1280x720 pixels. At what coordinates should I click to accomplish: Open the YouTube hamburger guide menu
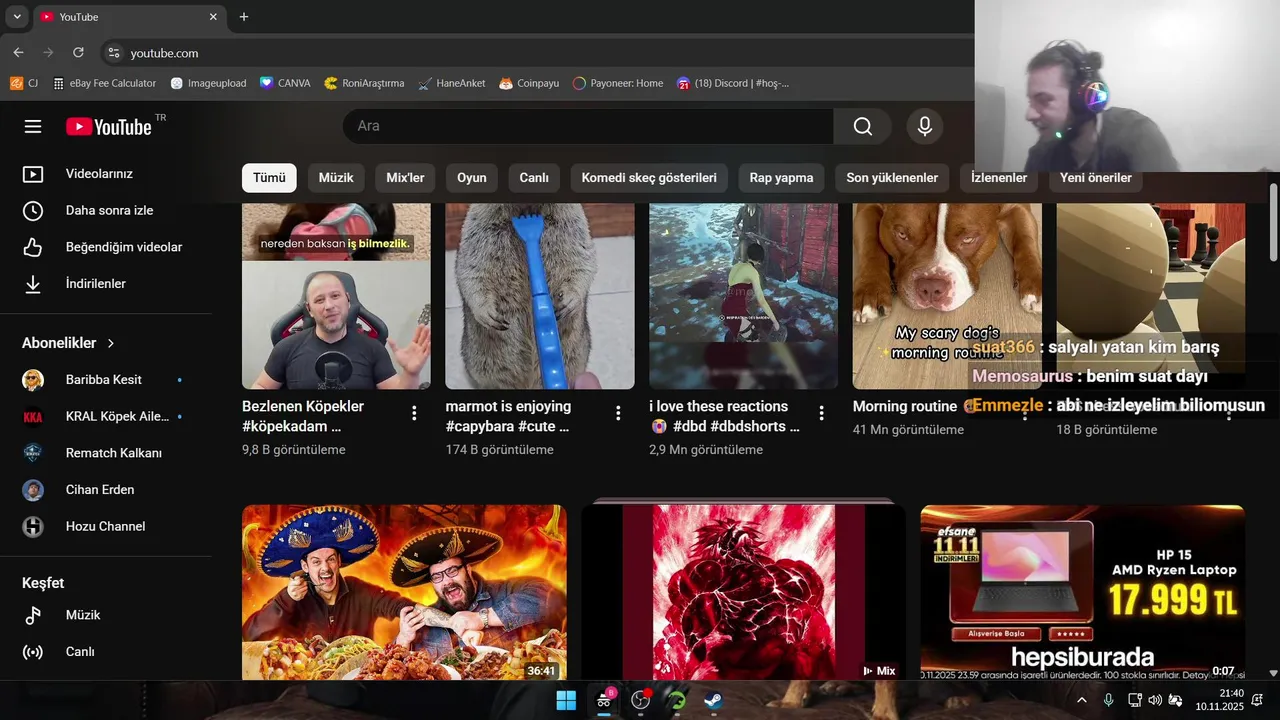(33, 126)
